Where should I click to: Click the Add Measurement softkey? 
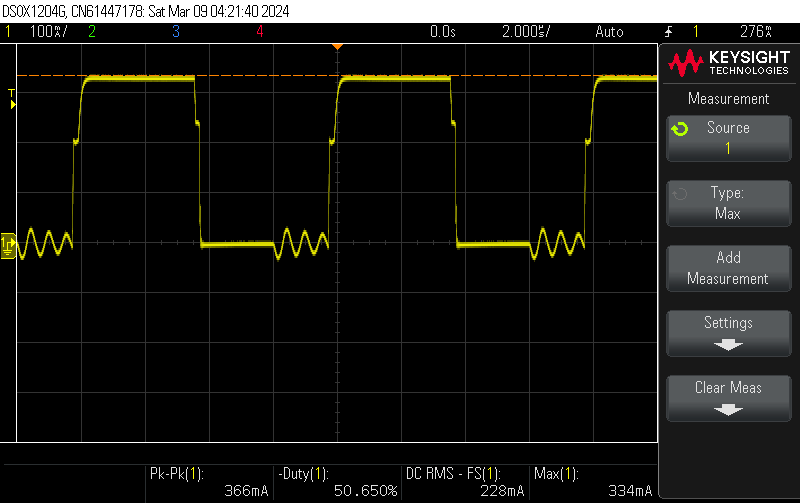tap(729, 268)
